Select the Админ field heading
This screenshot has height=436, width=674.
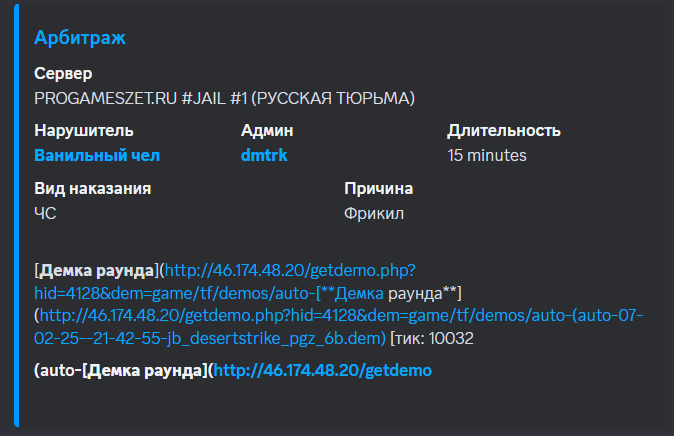click(x=267, y=130)
